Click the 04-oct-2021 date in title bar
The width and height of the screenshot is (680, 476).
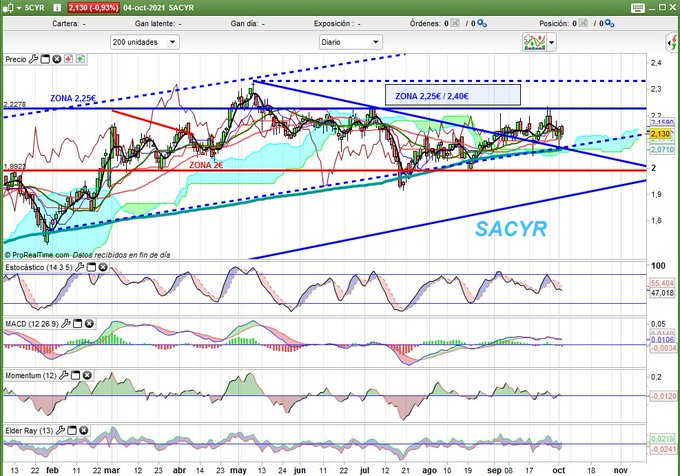143,8
